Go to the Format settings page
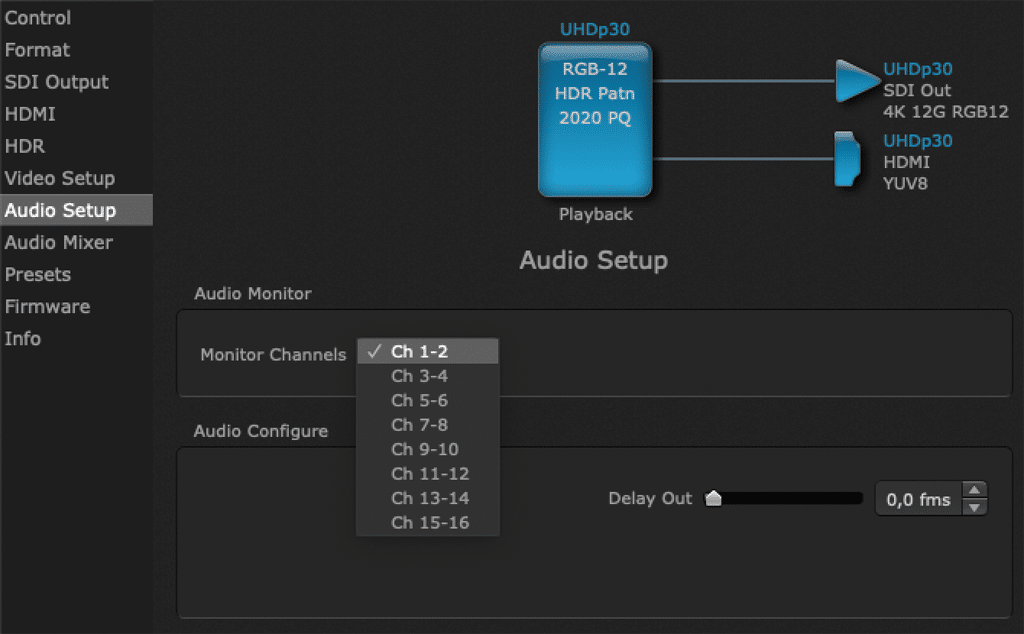The width and height of the screenshot is (1024, 634). point(38,50)
